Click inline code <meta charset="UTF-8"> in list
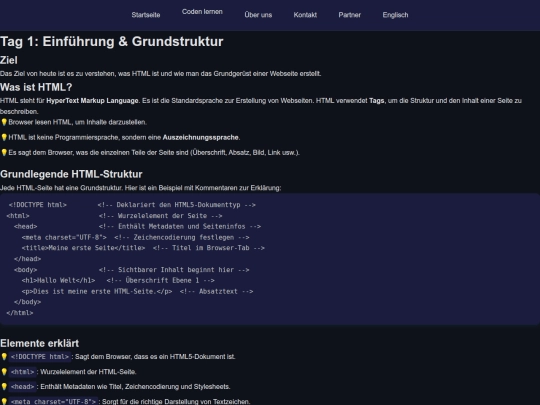The width and height of the screenshot is (540, 405). (53, 402)
